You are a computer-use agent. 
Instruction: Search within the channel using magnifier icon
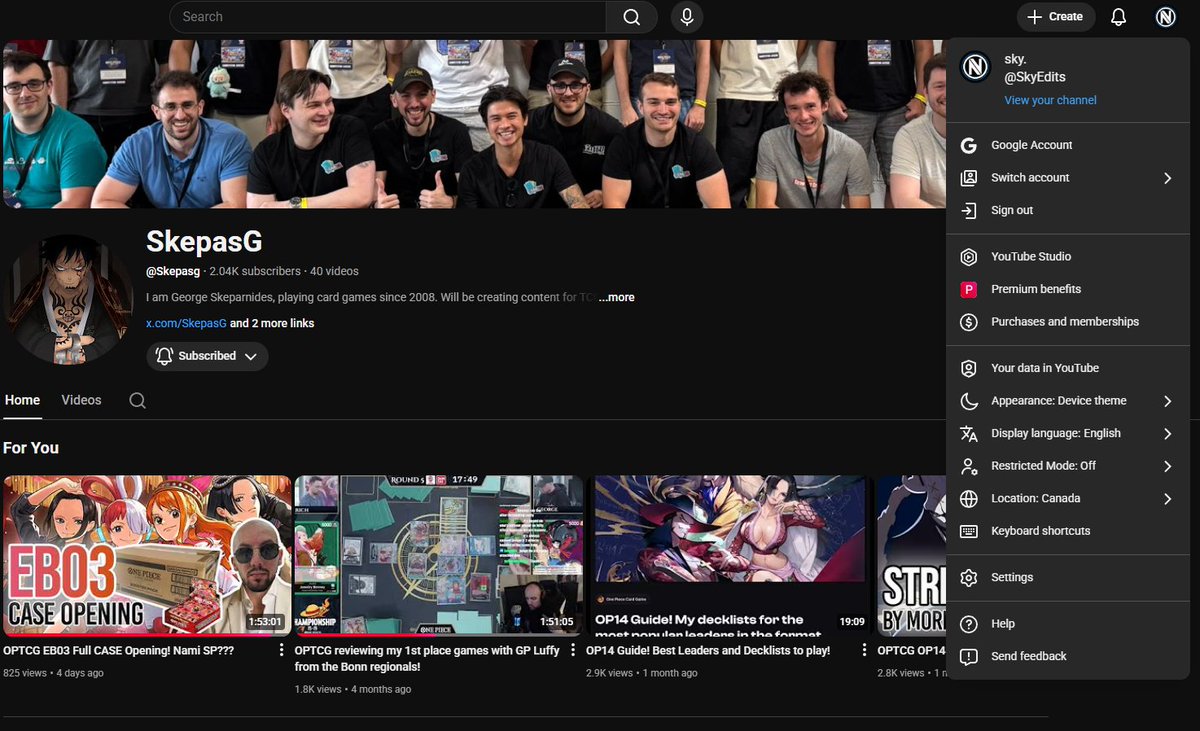(x=138, y=400)
